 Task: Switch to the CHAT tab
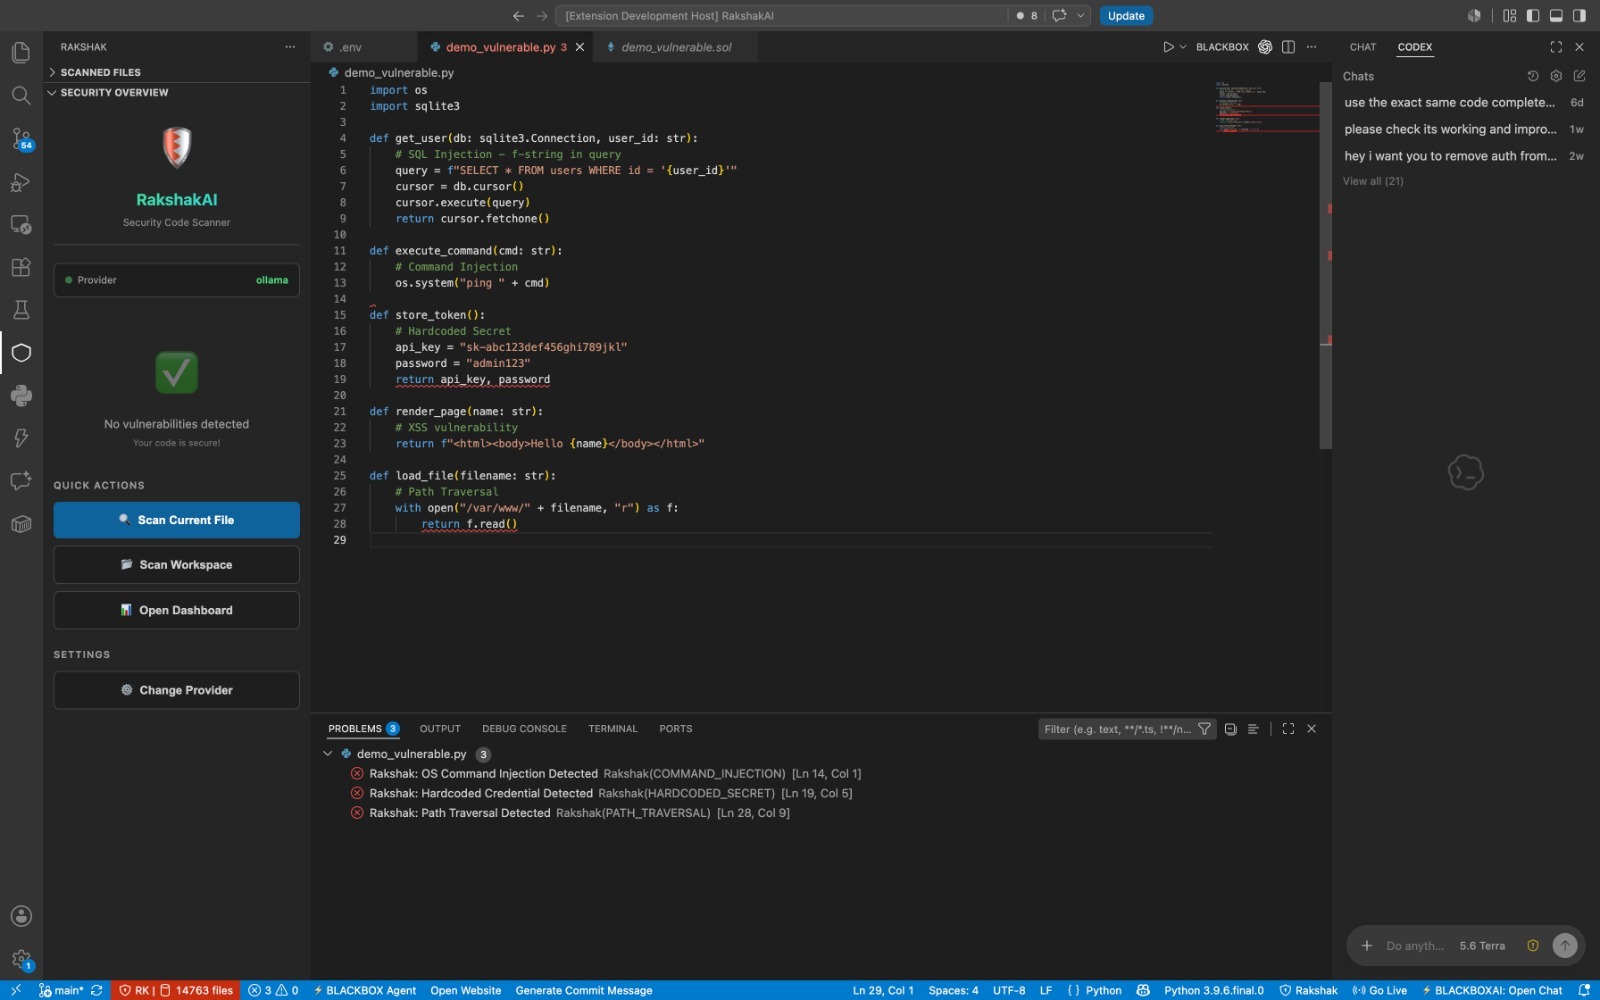tap(1363, 47)
